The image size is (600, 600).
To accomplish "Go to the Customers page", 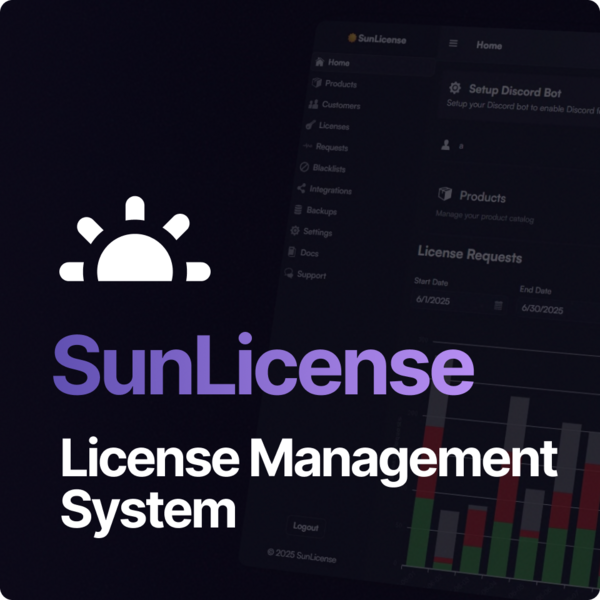I will (x=334, y=104).
